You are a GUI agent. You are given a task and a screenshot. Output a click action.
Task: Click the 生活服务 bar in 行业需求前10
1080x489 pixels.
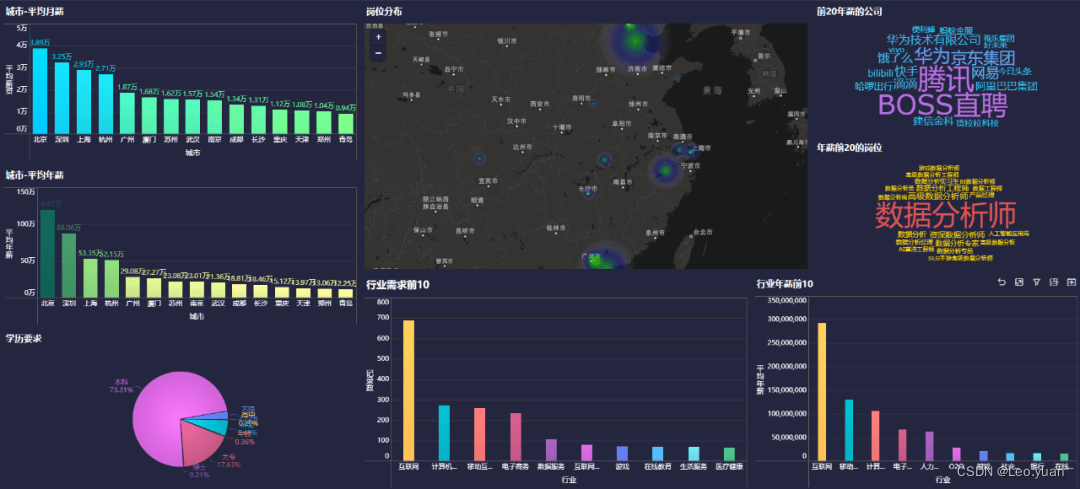pos(694,454)
